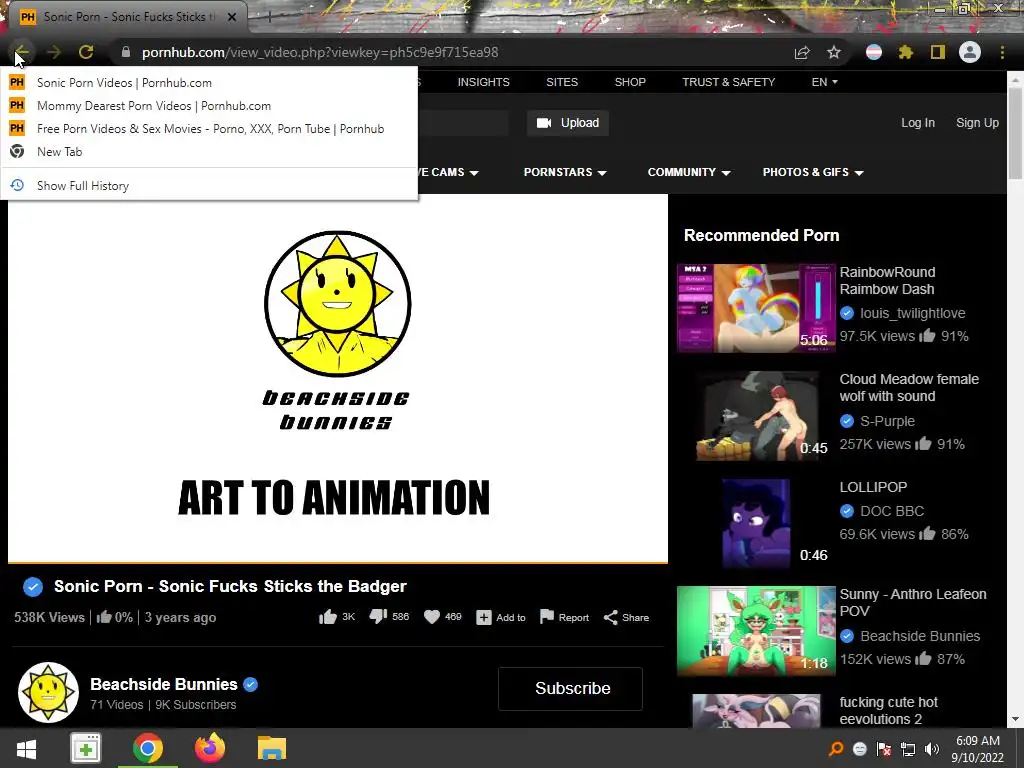The image size is (1024, 768).
Task: Select the first history entry in dropdown
Action: [x=209, y=83]
